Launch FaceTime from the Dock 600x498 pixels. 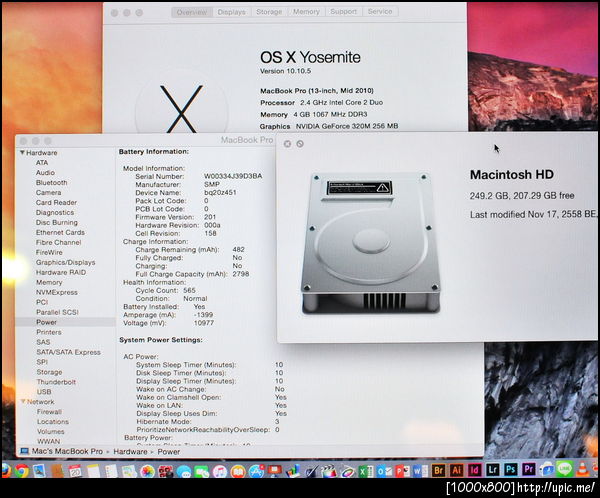(201, 472)
